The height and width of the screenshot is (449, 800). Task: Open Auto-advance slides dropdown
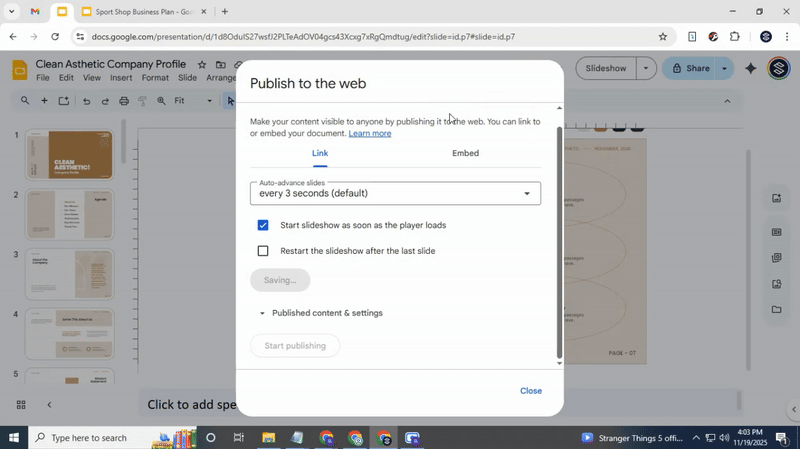point(395,193)
